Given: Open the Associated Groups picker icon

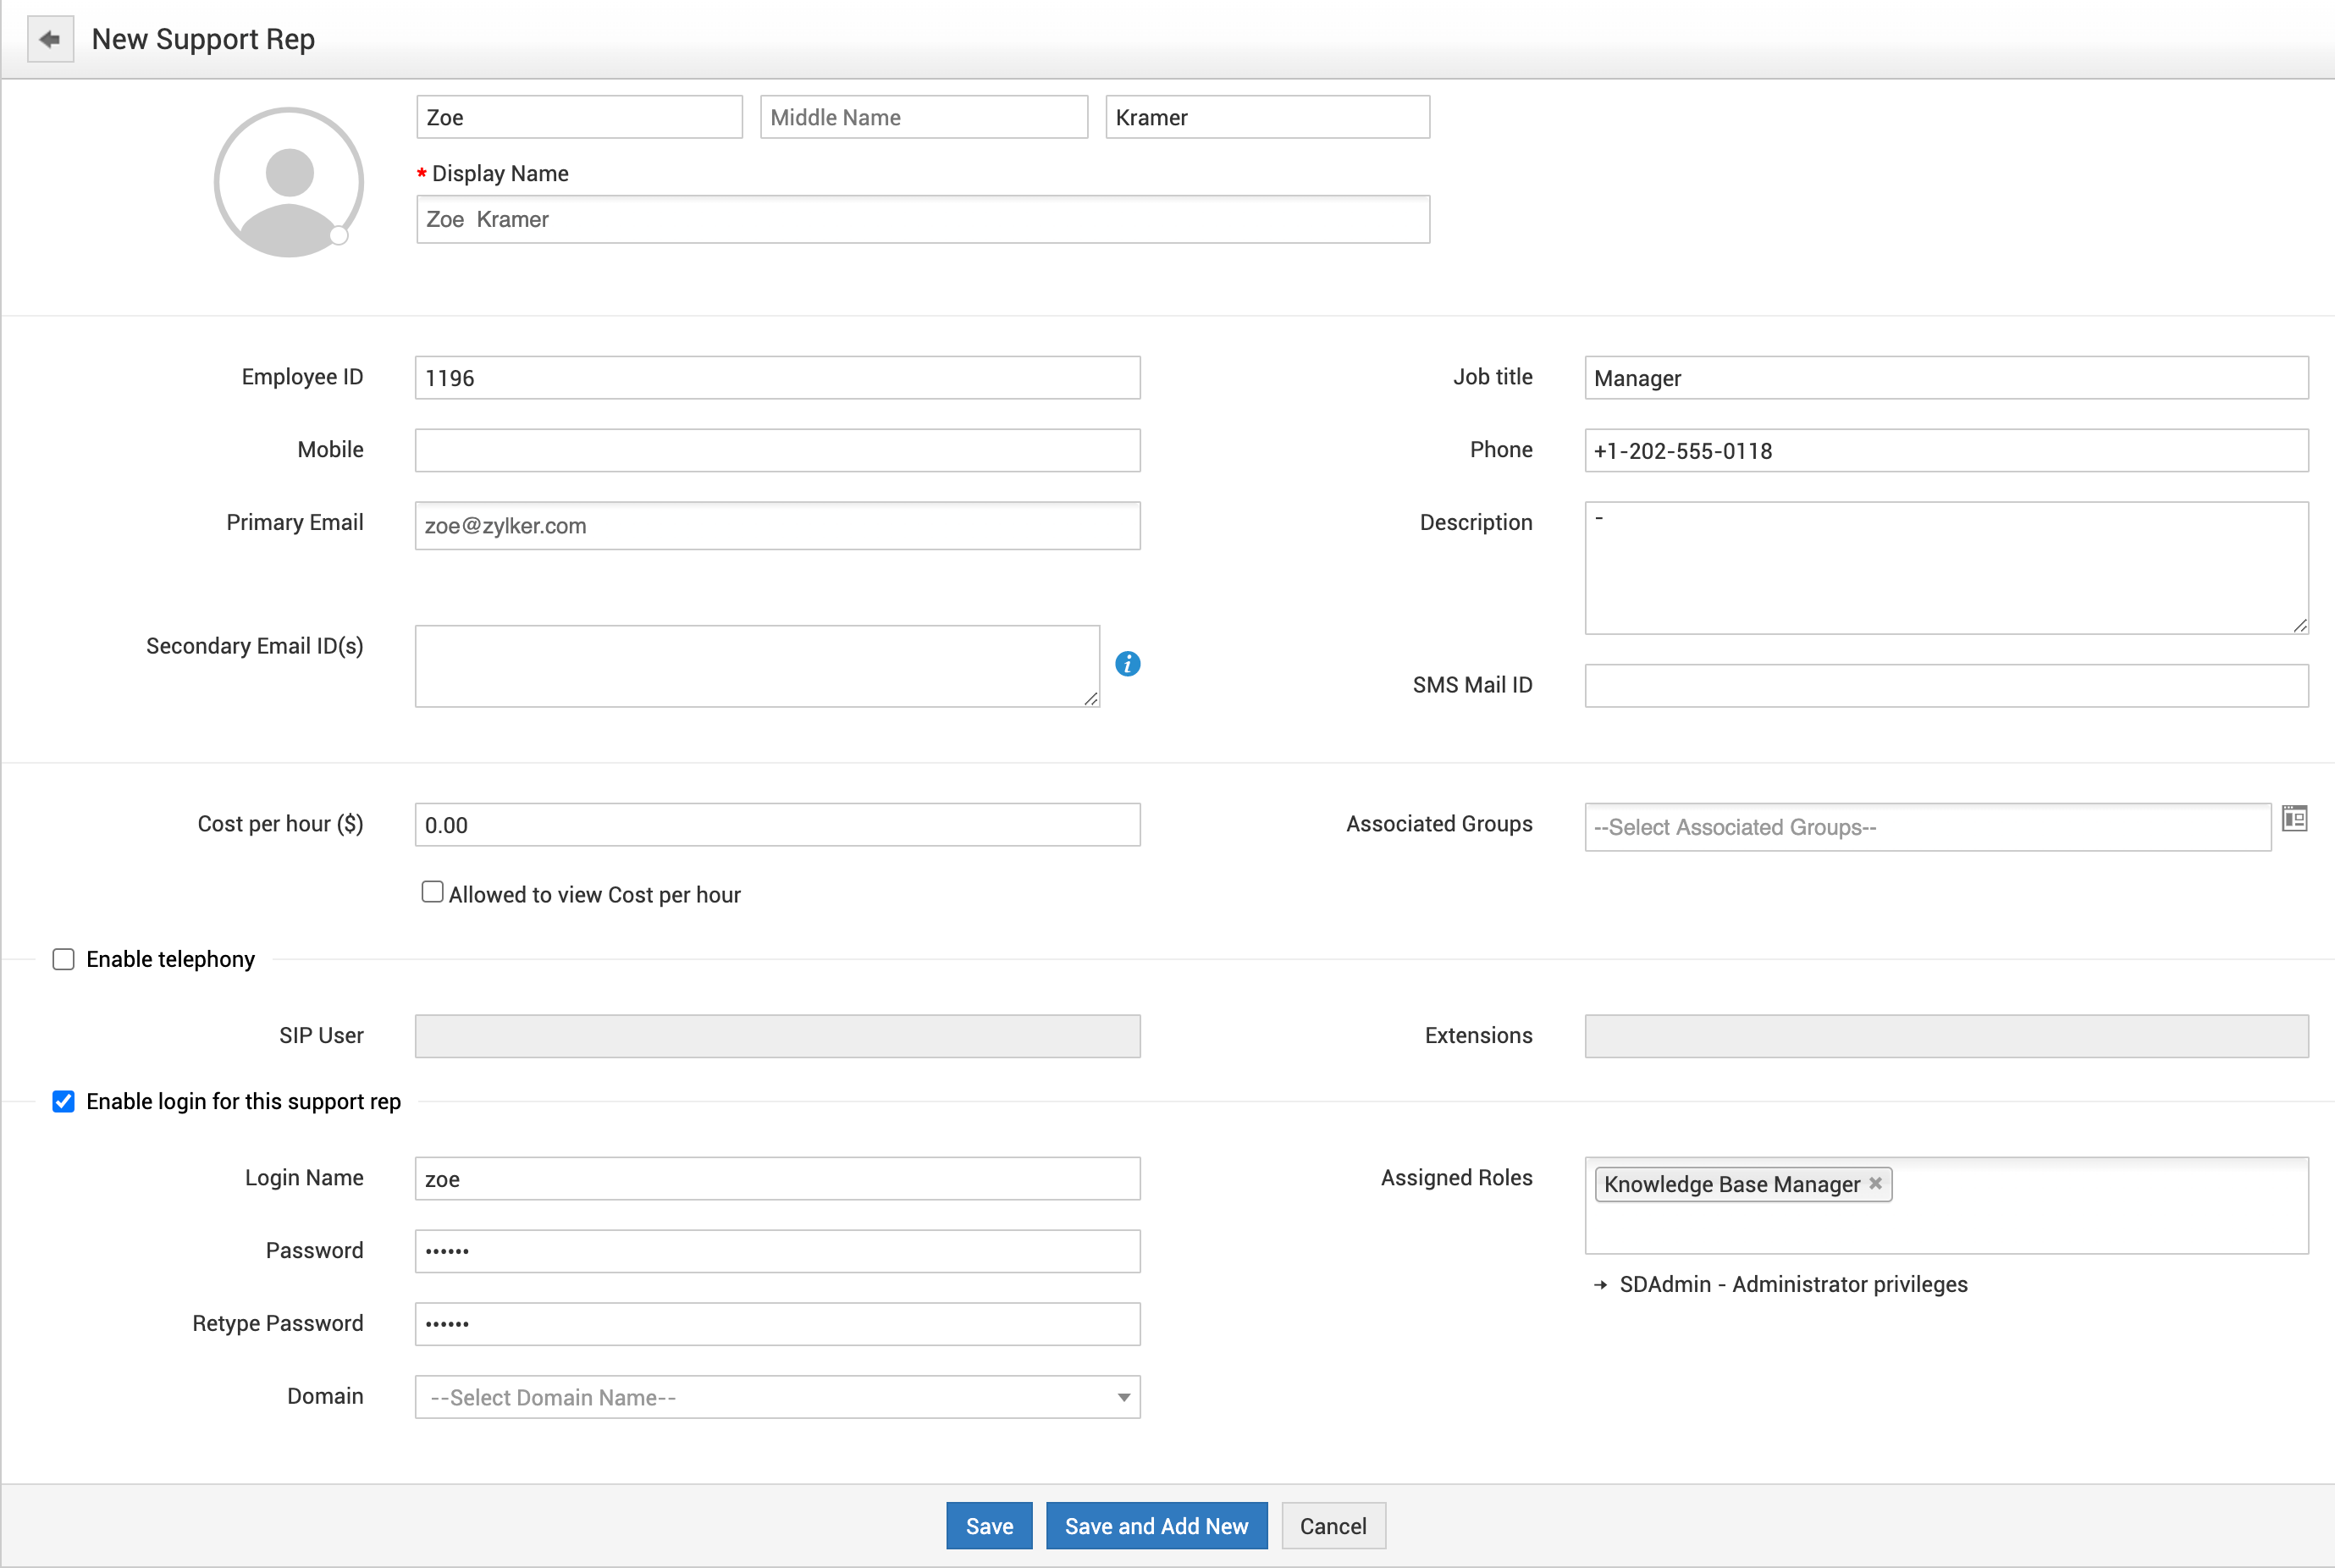Looking at the screenshot, I should (x=2294, y=819).
